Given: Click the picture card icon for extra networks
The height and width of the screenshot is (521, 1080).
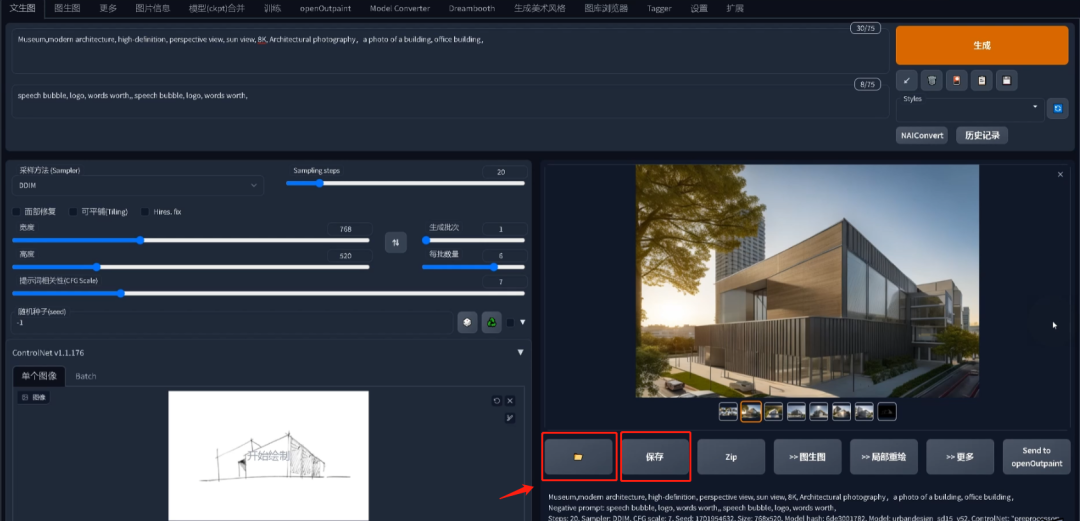Looking at the screenshot, I should pos(956,81).
